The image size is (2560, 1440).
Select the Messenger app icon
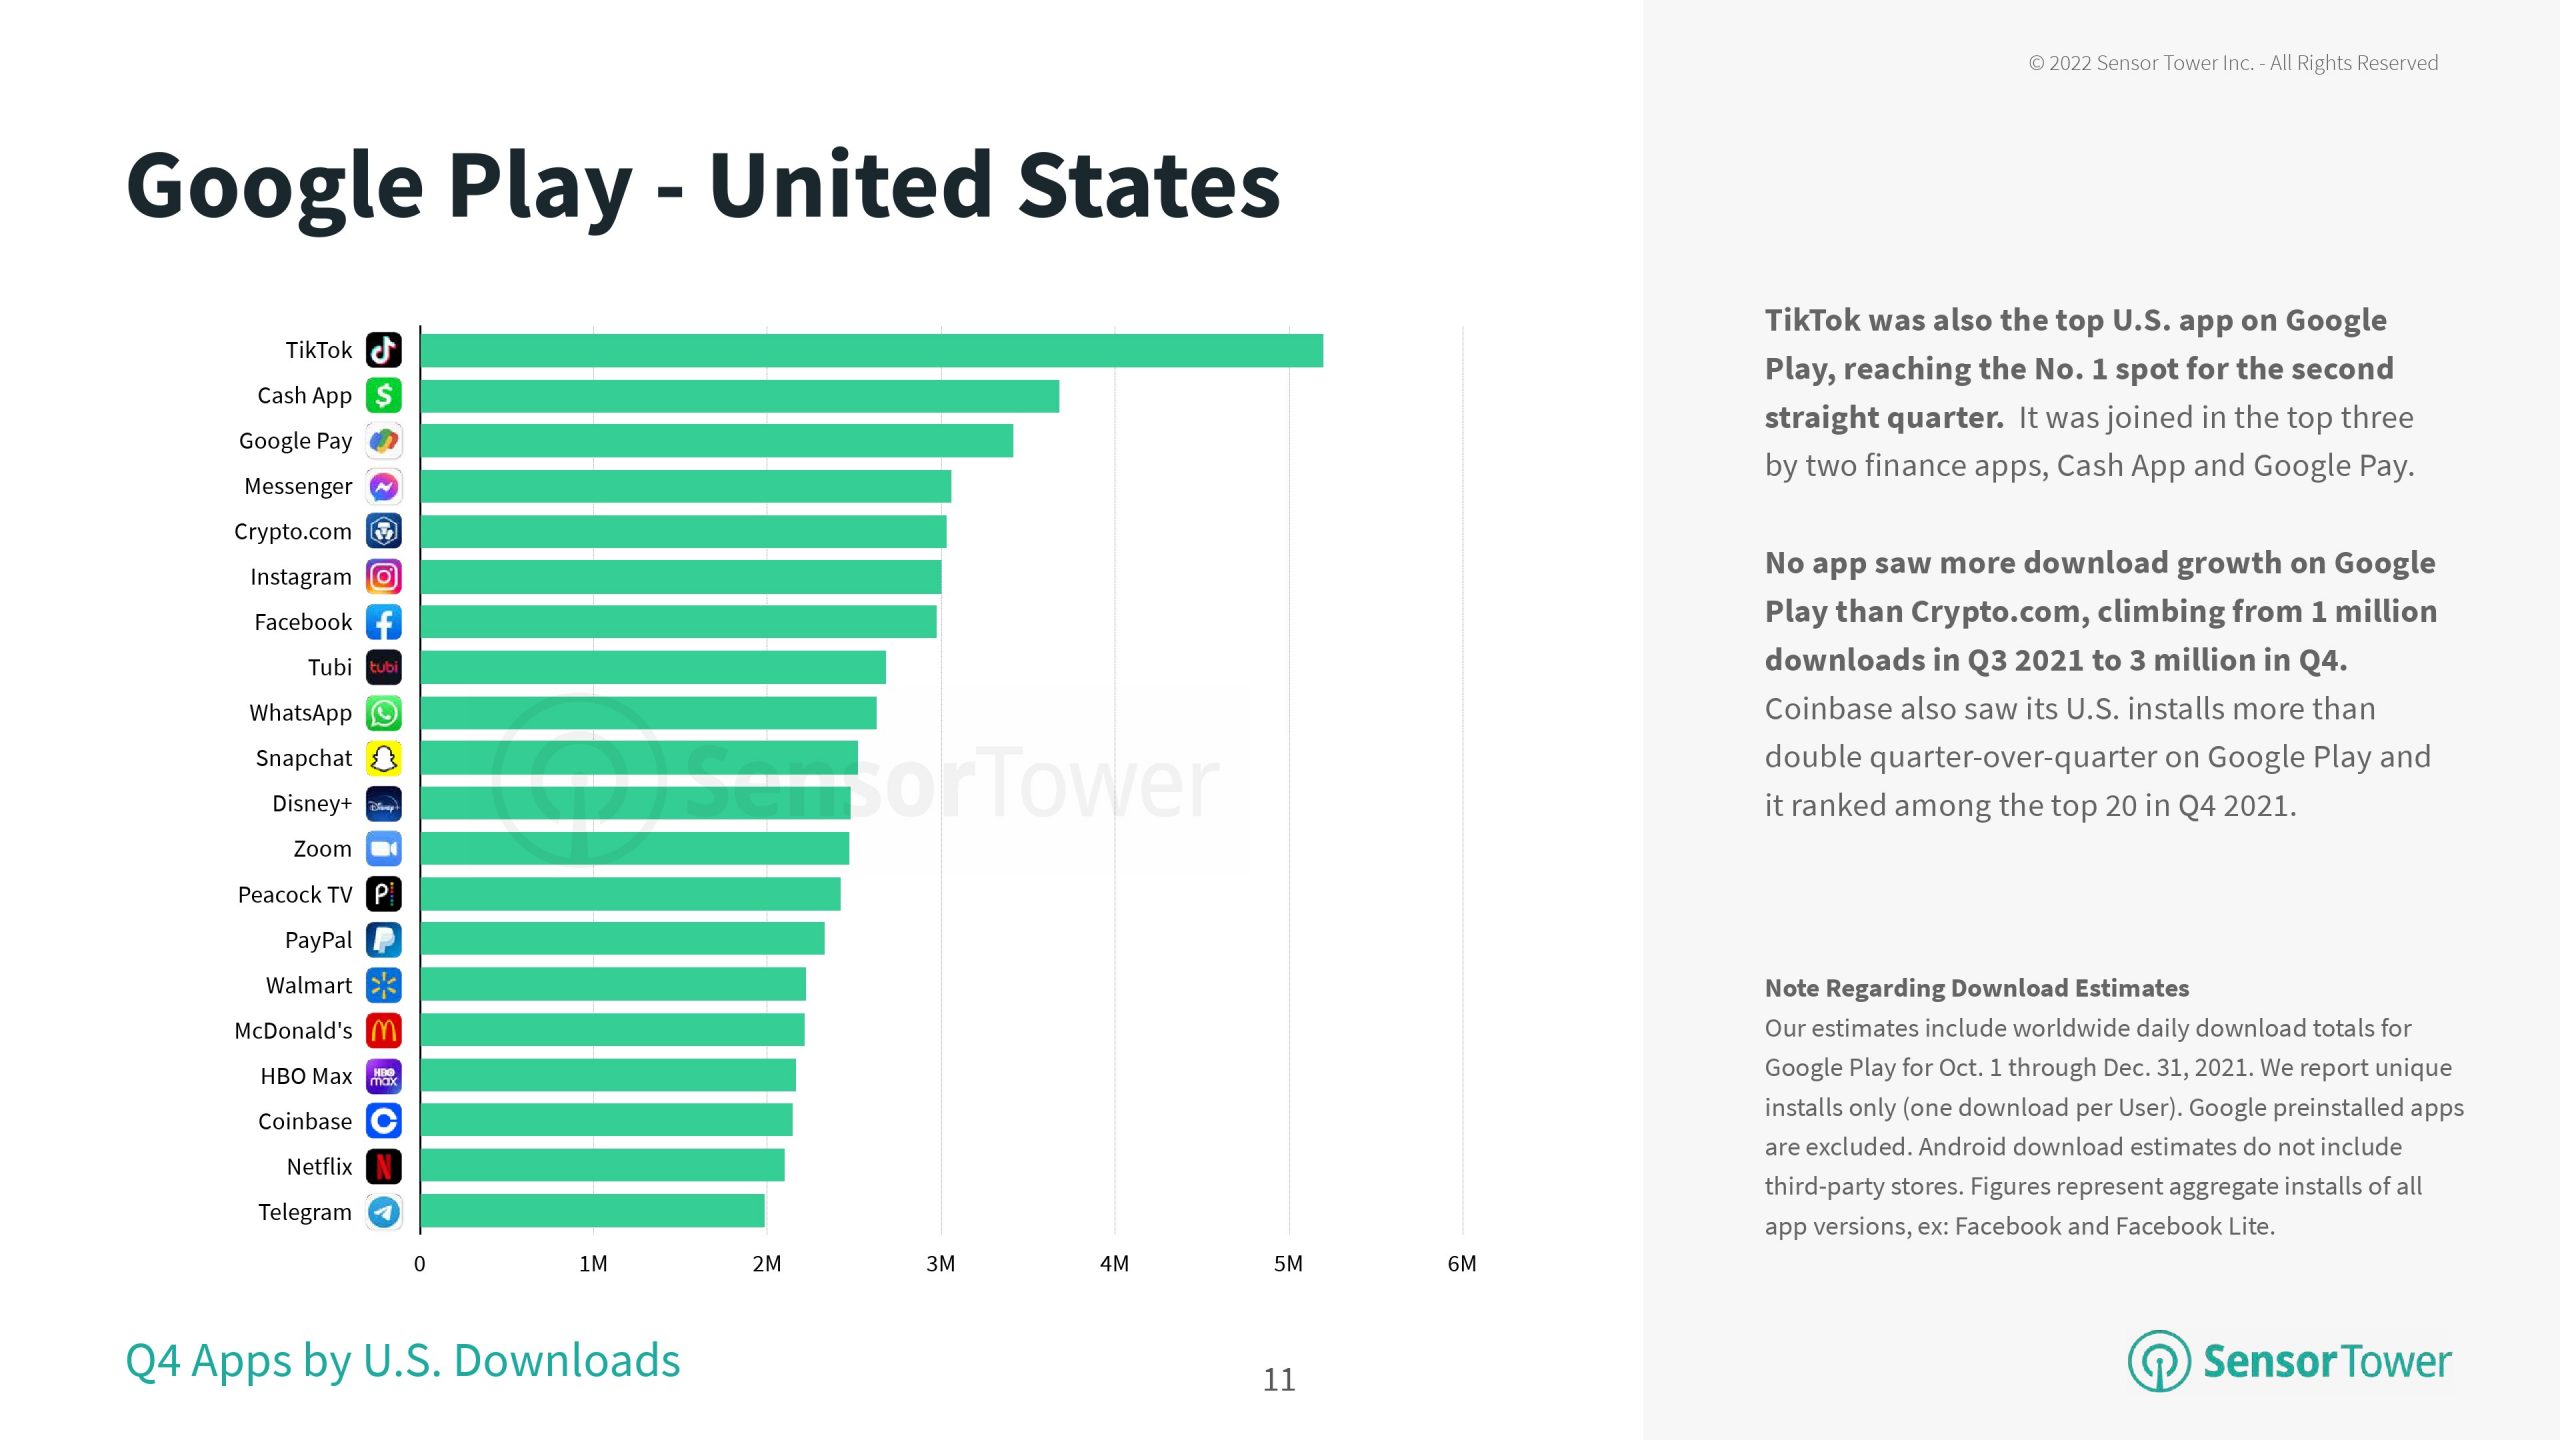pyautogui.click(x=384, y=486)
